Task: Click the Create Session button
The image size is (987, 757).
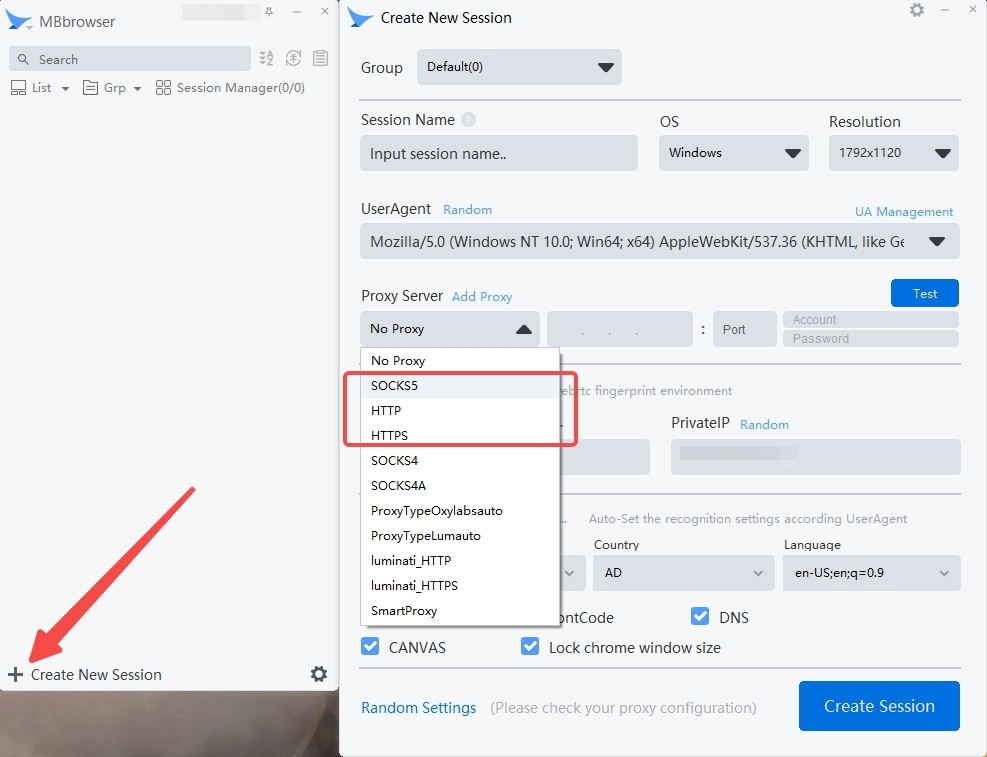Action: click(879, 706)
